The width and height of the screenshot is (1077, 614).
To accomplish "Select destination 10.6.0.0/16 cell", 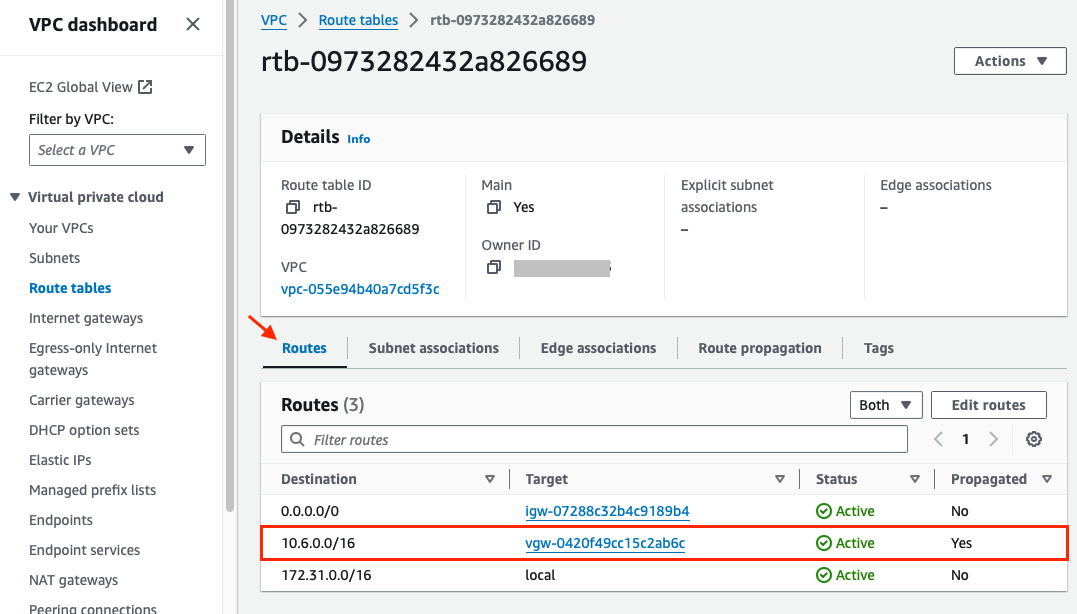I will (x=318, y=543).
